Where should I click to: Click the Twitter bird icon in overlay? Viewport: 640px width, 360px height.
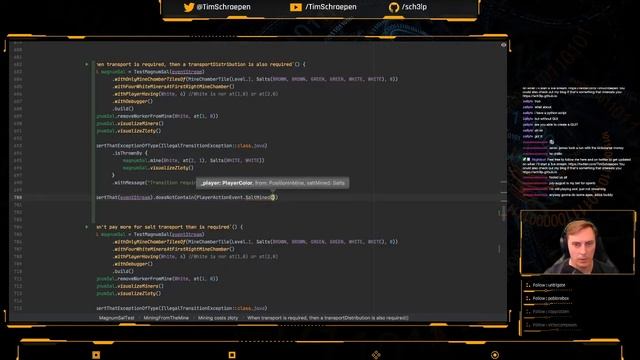[189, 7]
